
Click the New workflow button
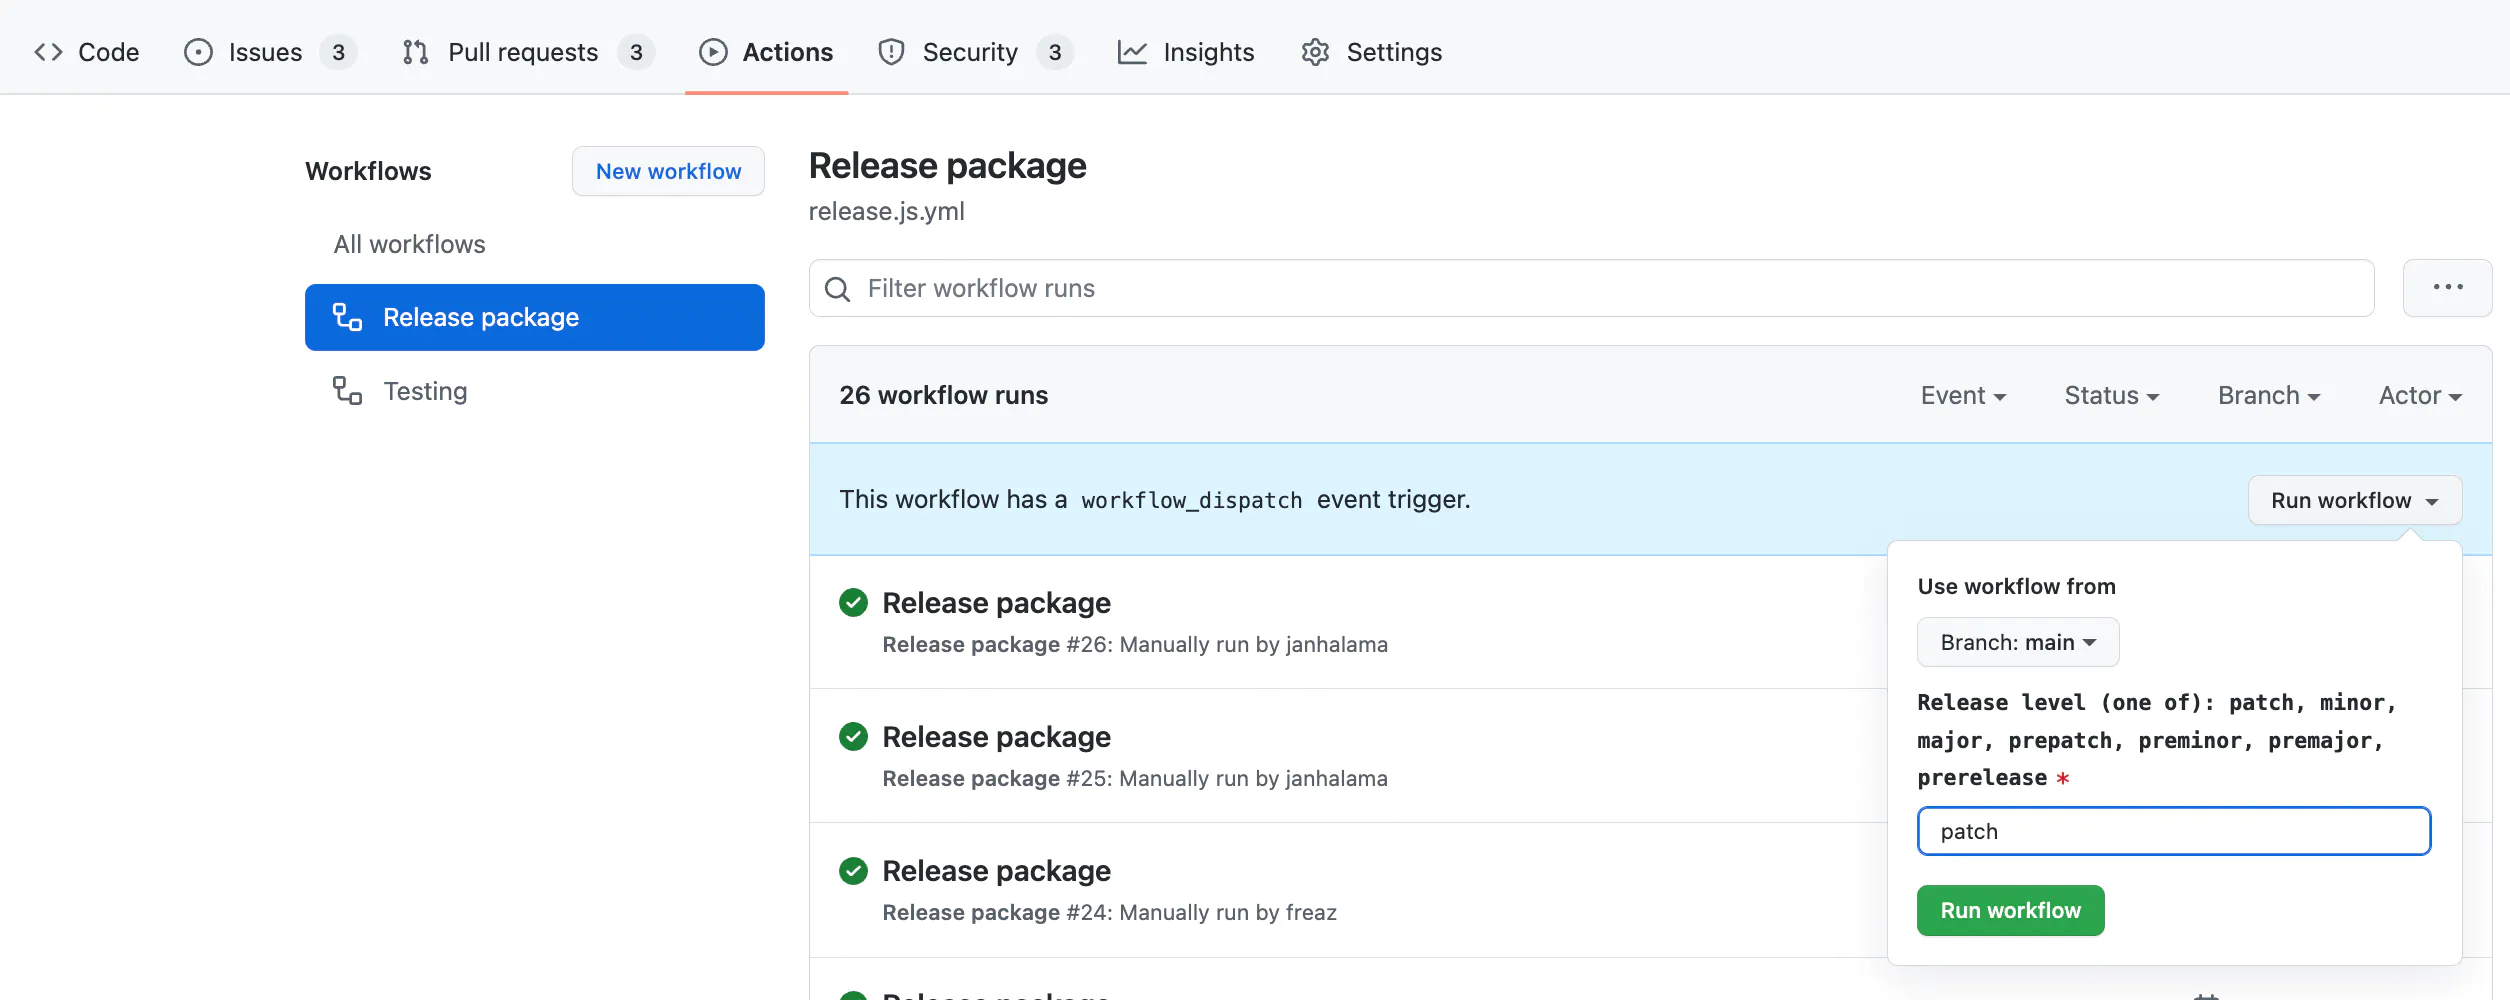pyautogui.click(x=668, y=171)
